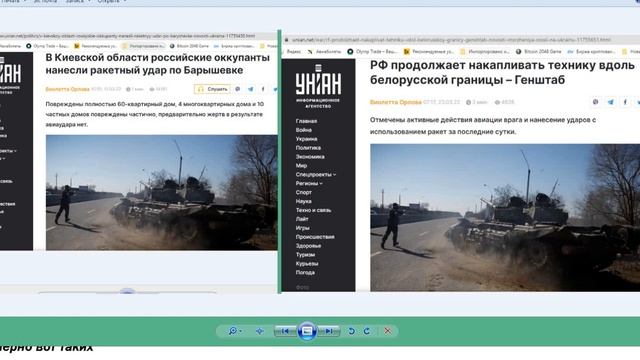The image size is (640, 360).
Task: Go to next image in photo viewer
Action: 329,331
